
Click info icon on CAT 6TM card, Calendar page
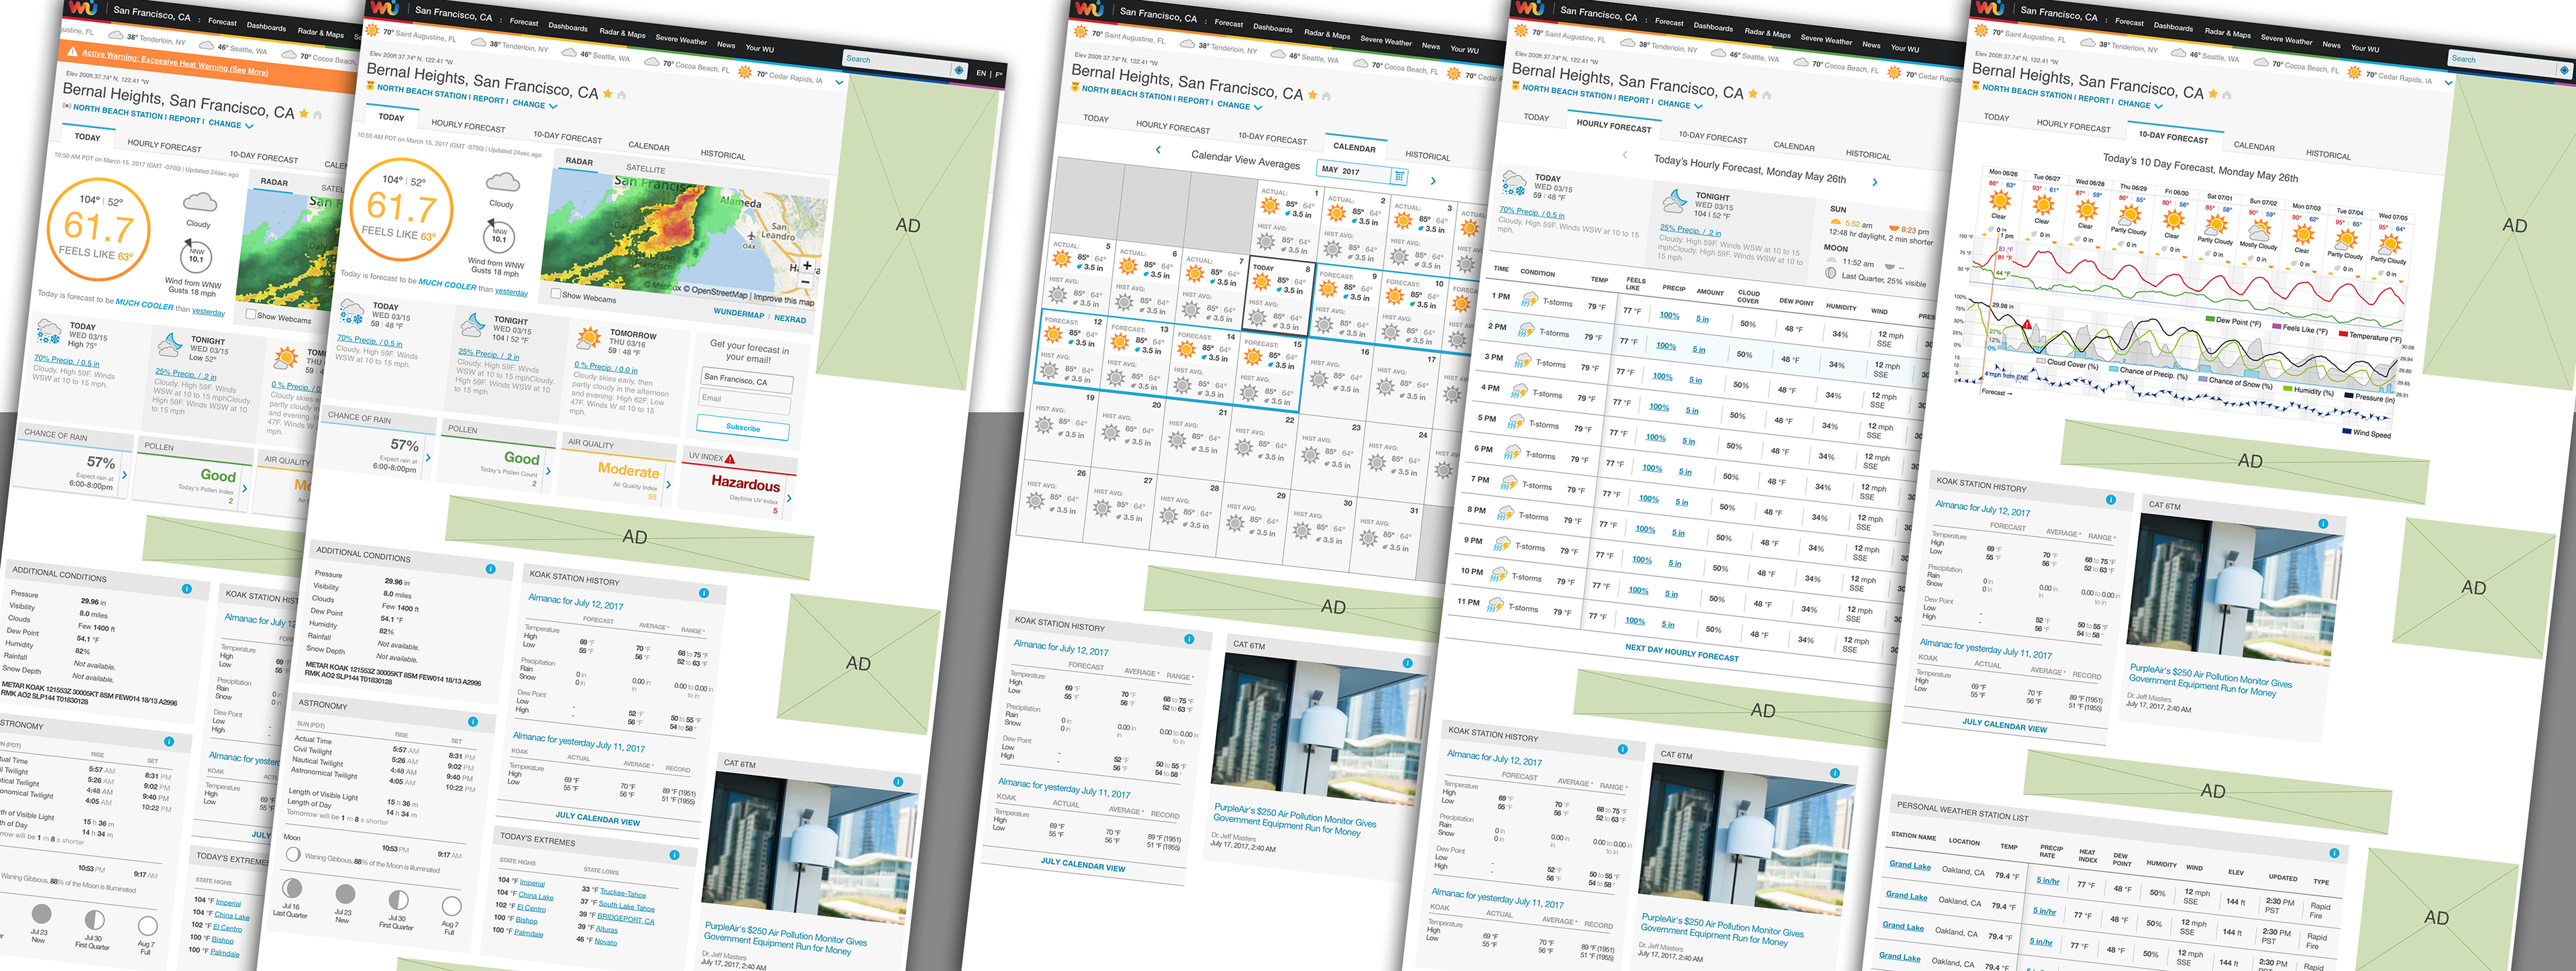click(1407, 663)
